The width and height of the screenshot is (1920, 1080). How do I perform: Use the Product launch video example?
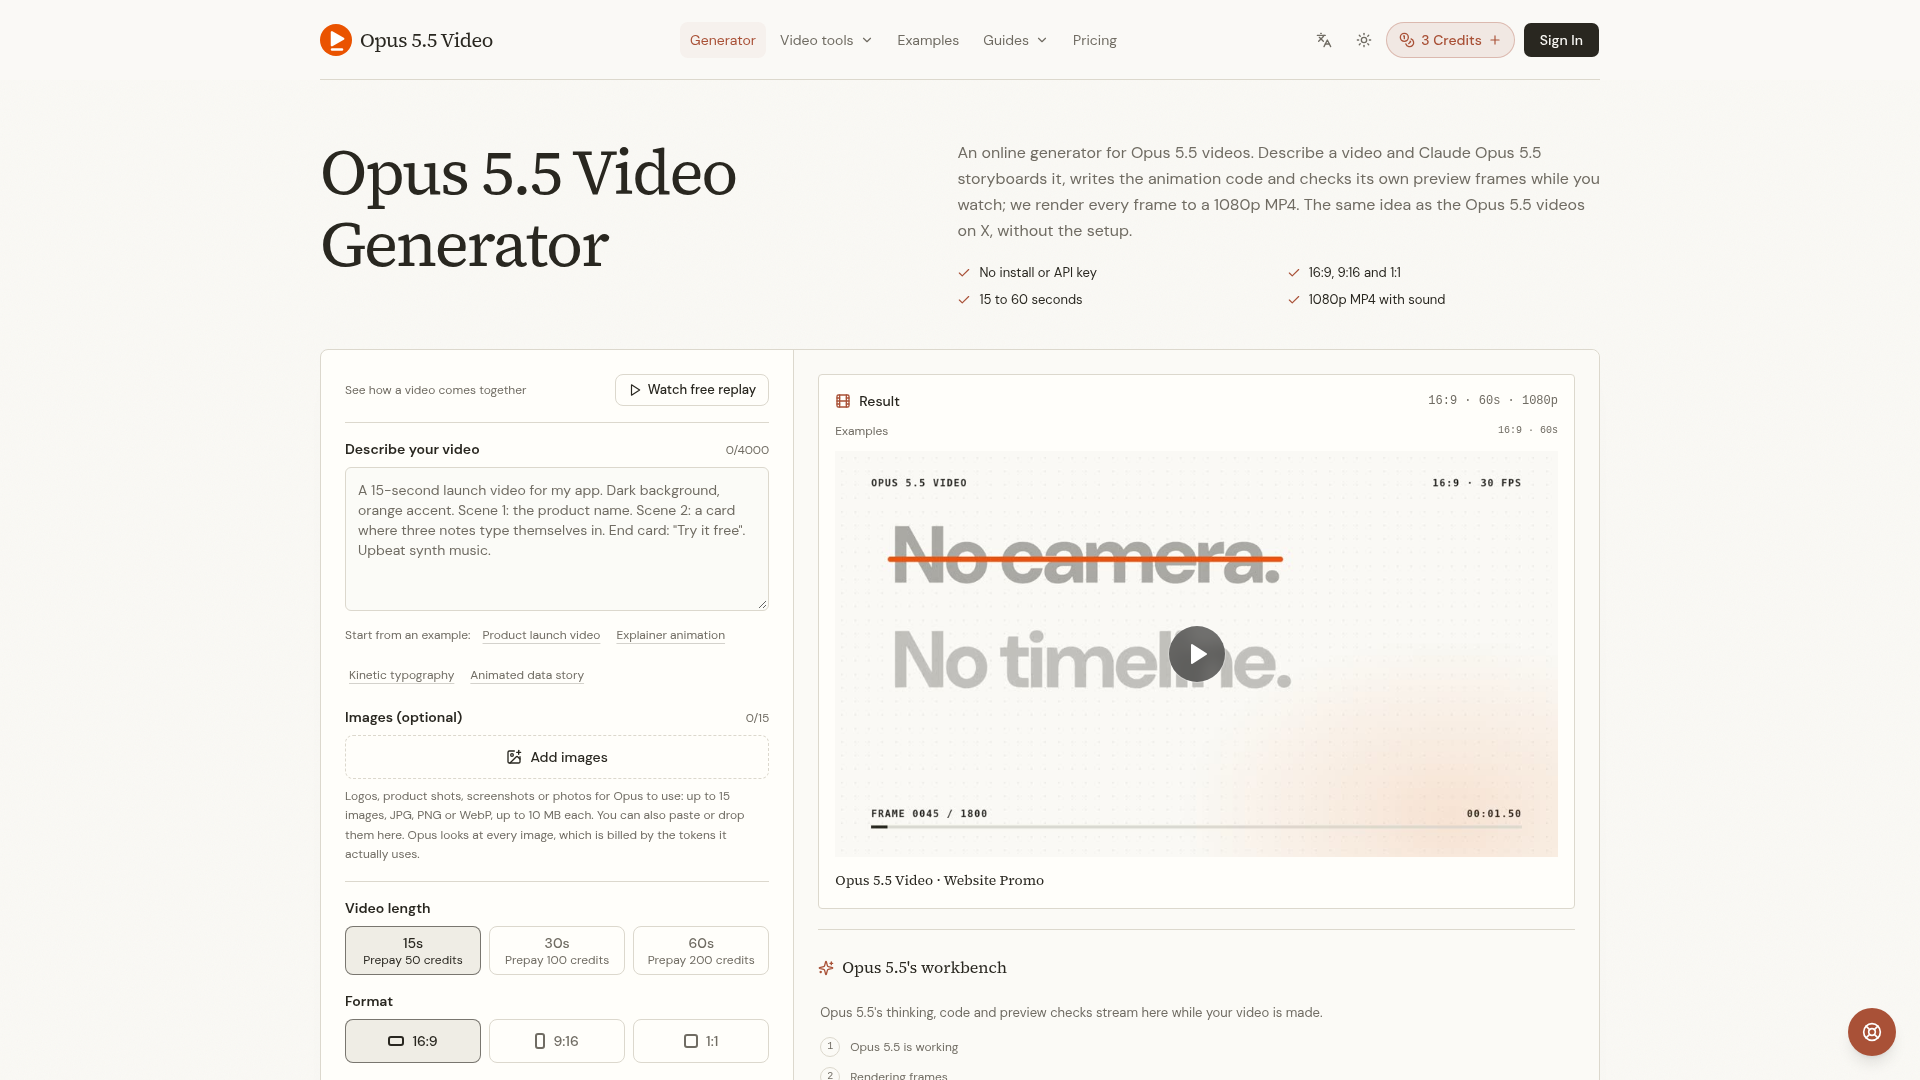pos(541,635)
